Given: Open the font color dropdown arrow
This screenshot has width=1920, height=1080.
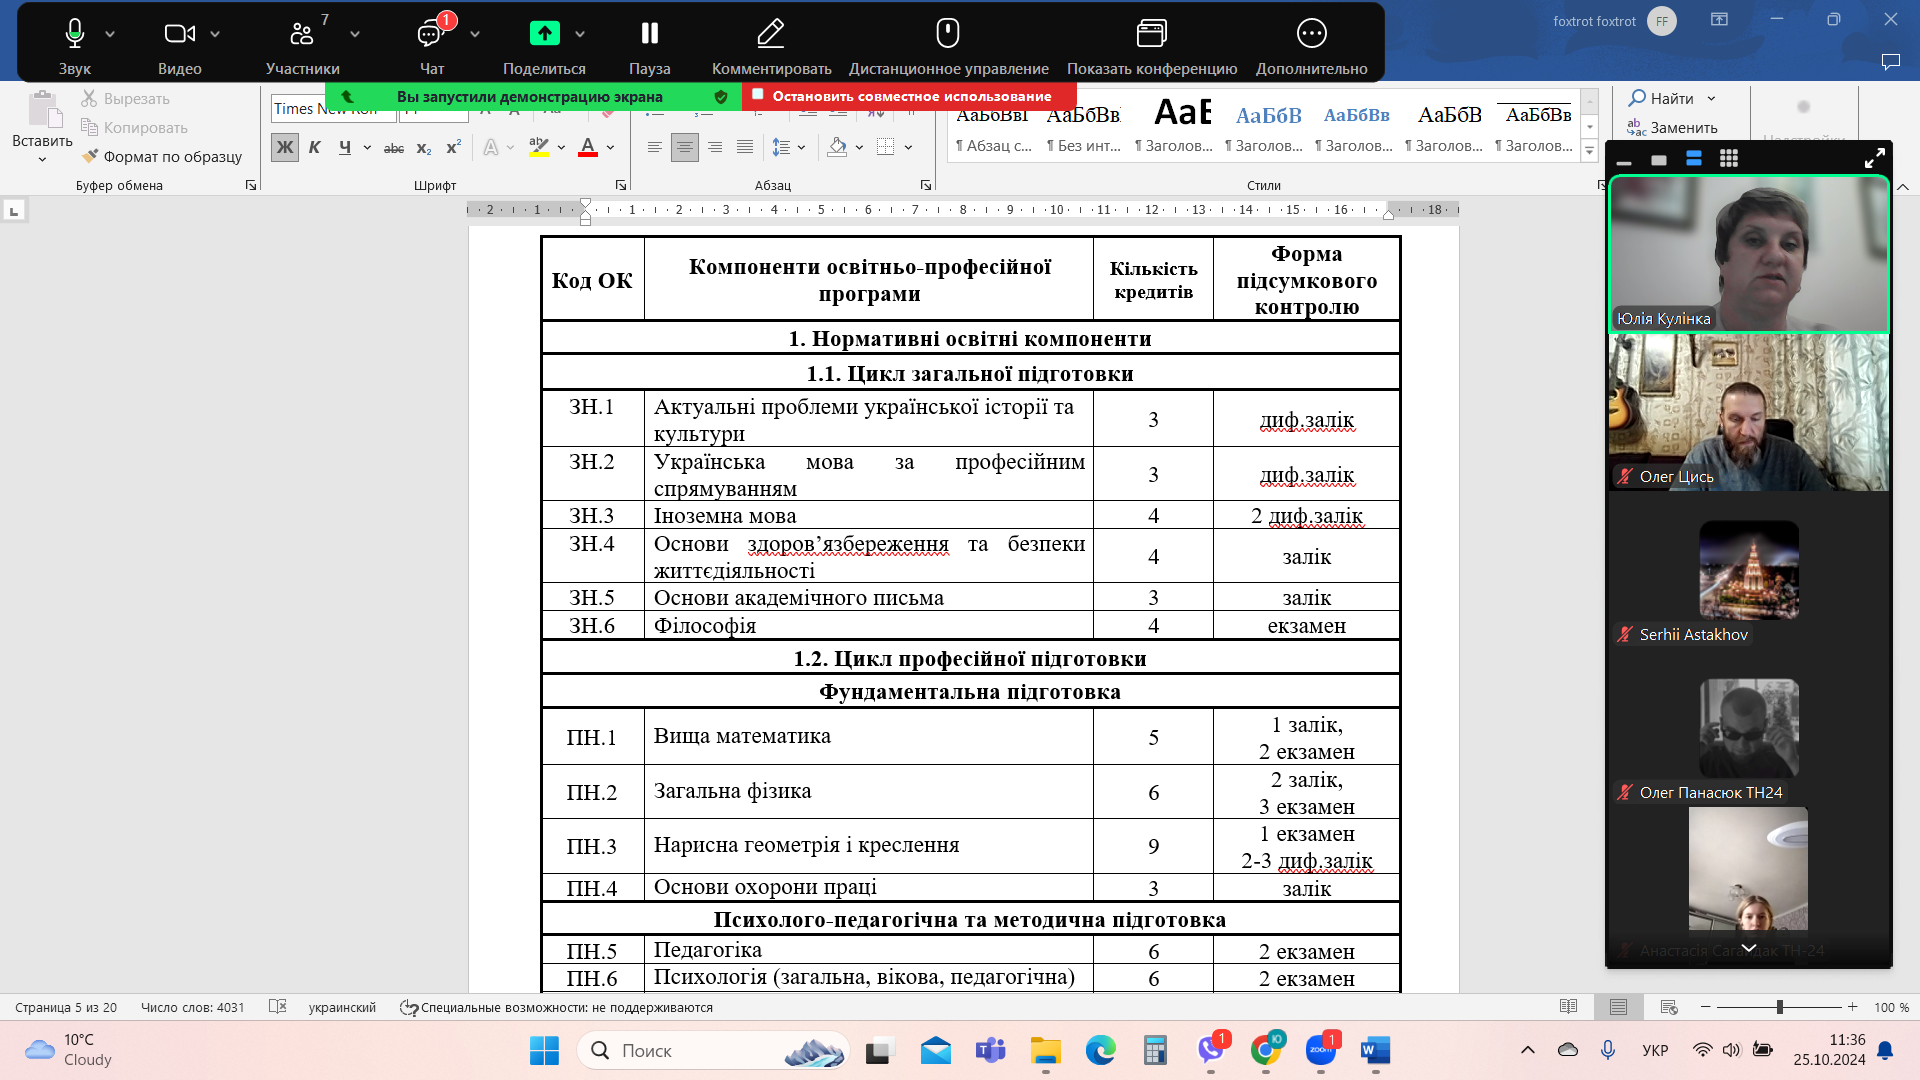Looking at the screenshot, I should click(x=610, y=148).
